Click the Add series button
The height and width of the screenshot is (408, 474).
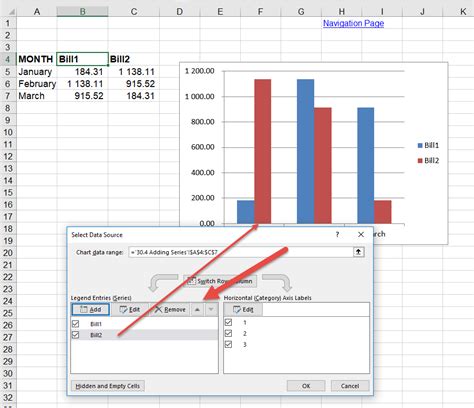coord(91,309)
